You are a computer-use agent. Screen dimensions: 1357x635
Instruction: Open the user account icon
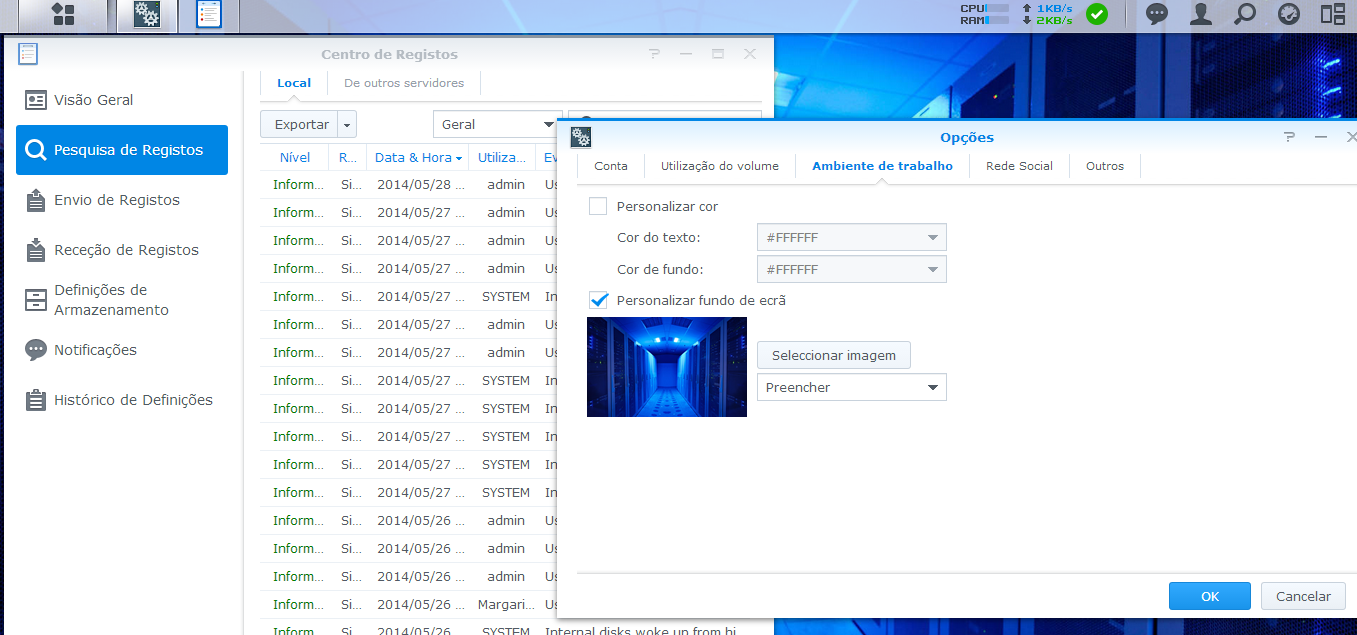[x=1201, y=14]
